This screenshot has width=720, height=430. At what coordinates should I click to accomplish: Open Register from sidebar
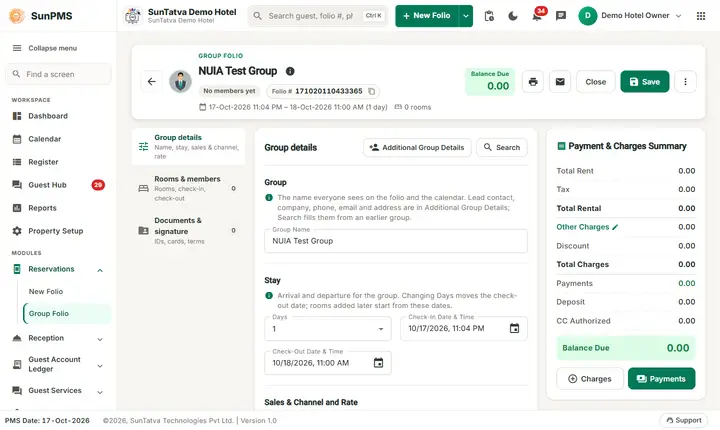(58, 162)
